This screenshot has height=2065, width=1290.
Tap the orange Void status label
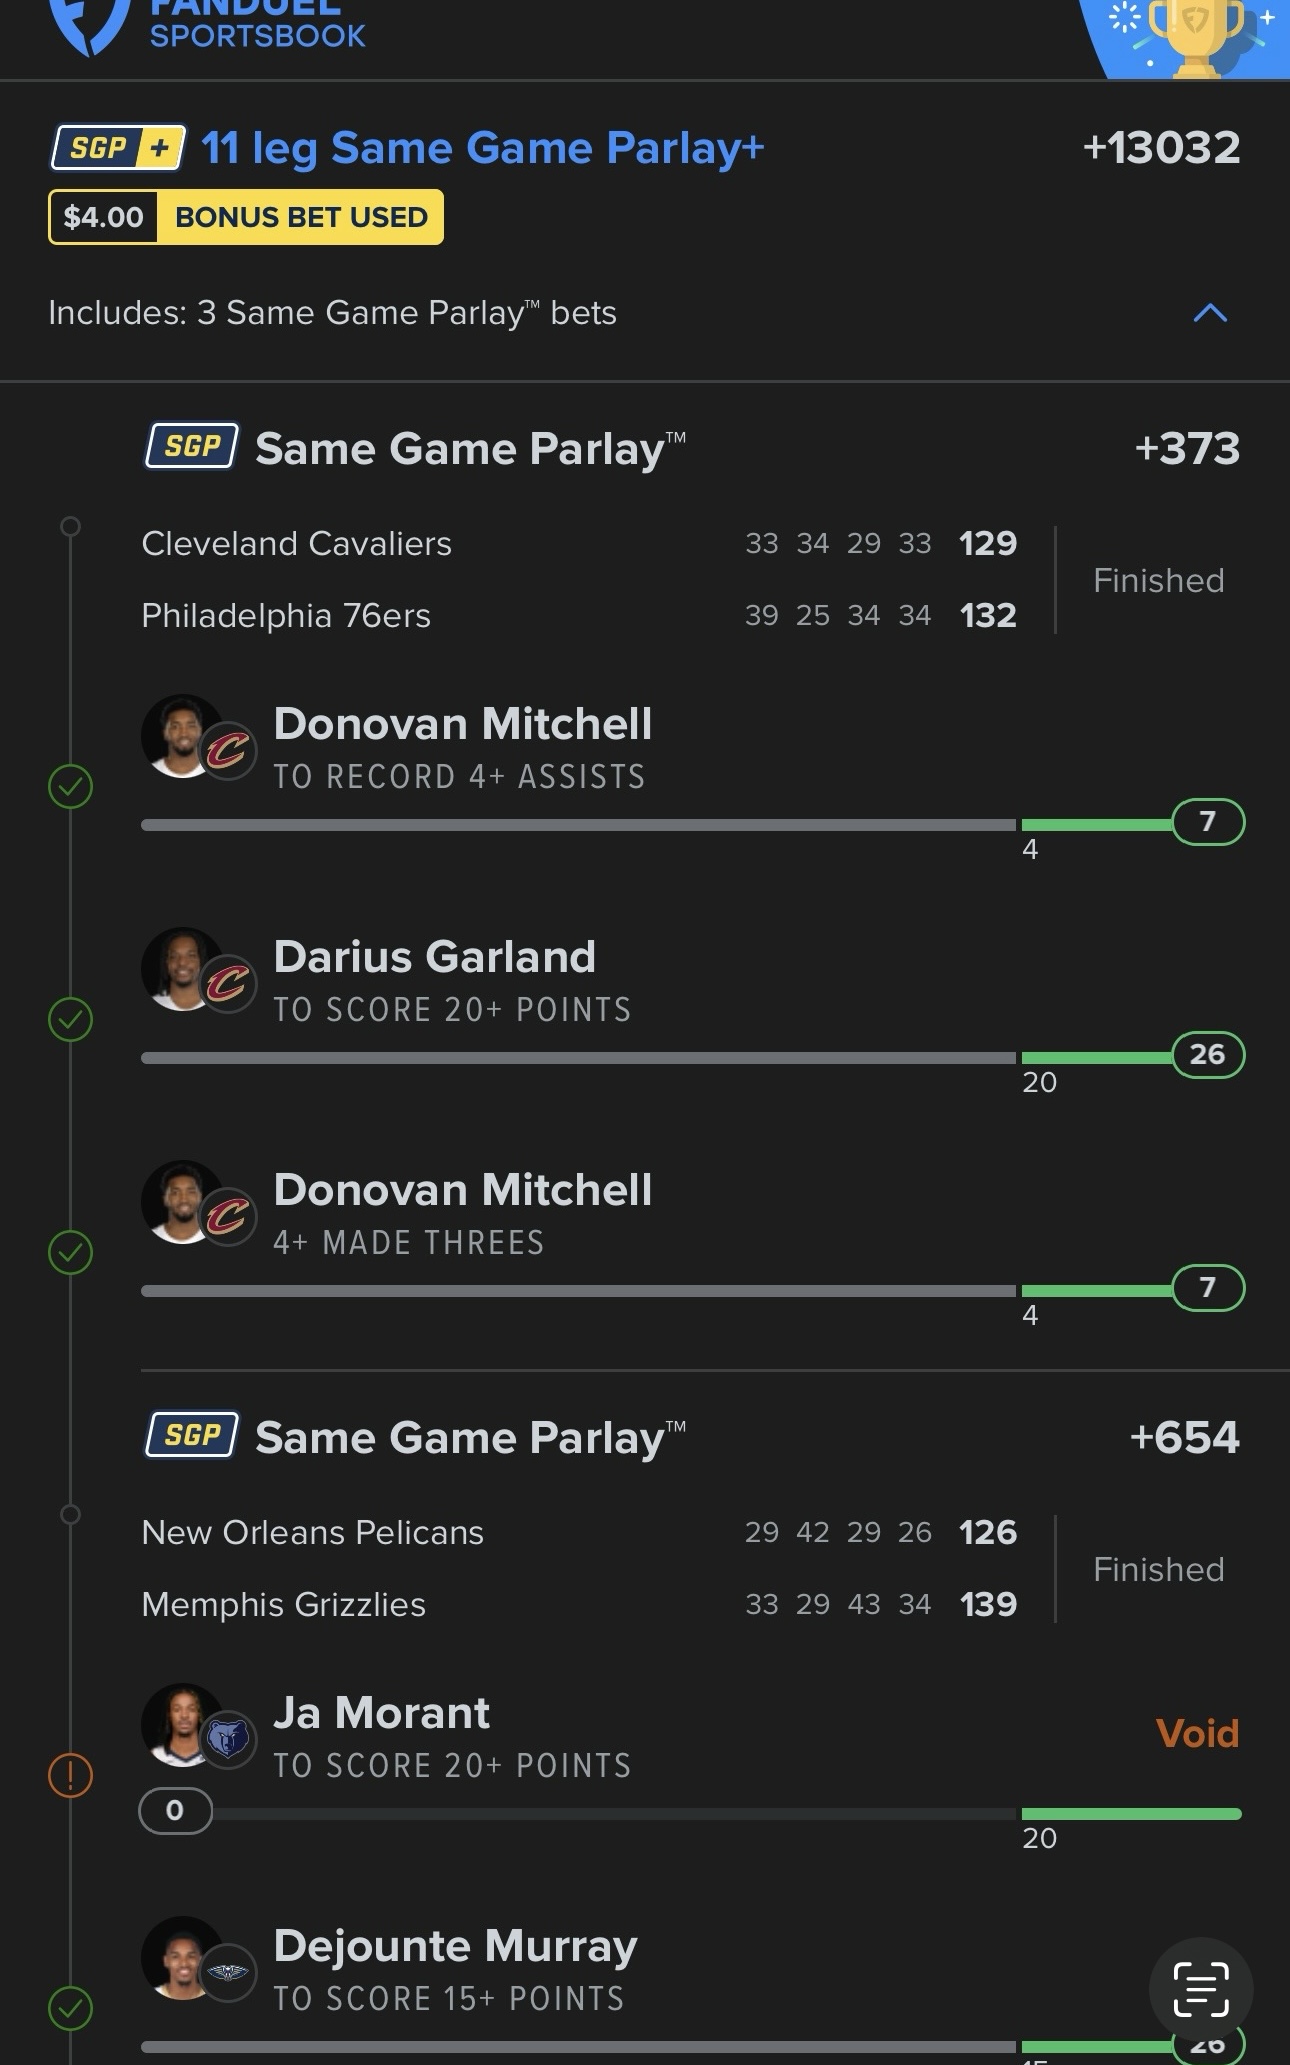coord(1197,1733)
